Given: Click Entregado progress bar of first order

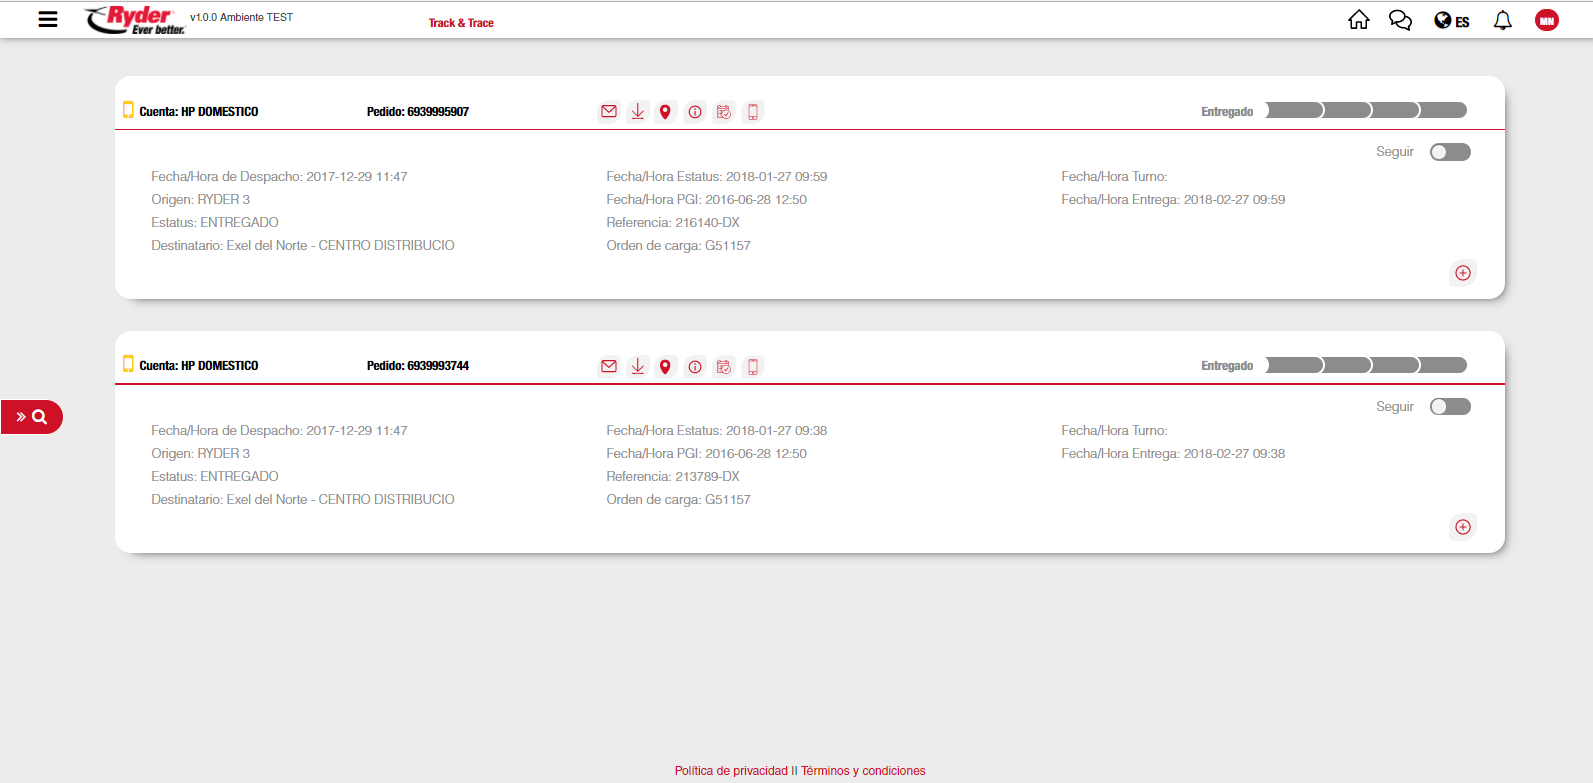Looking at the screenshot, I should click(1365, 110).
